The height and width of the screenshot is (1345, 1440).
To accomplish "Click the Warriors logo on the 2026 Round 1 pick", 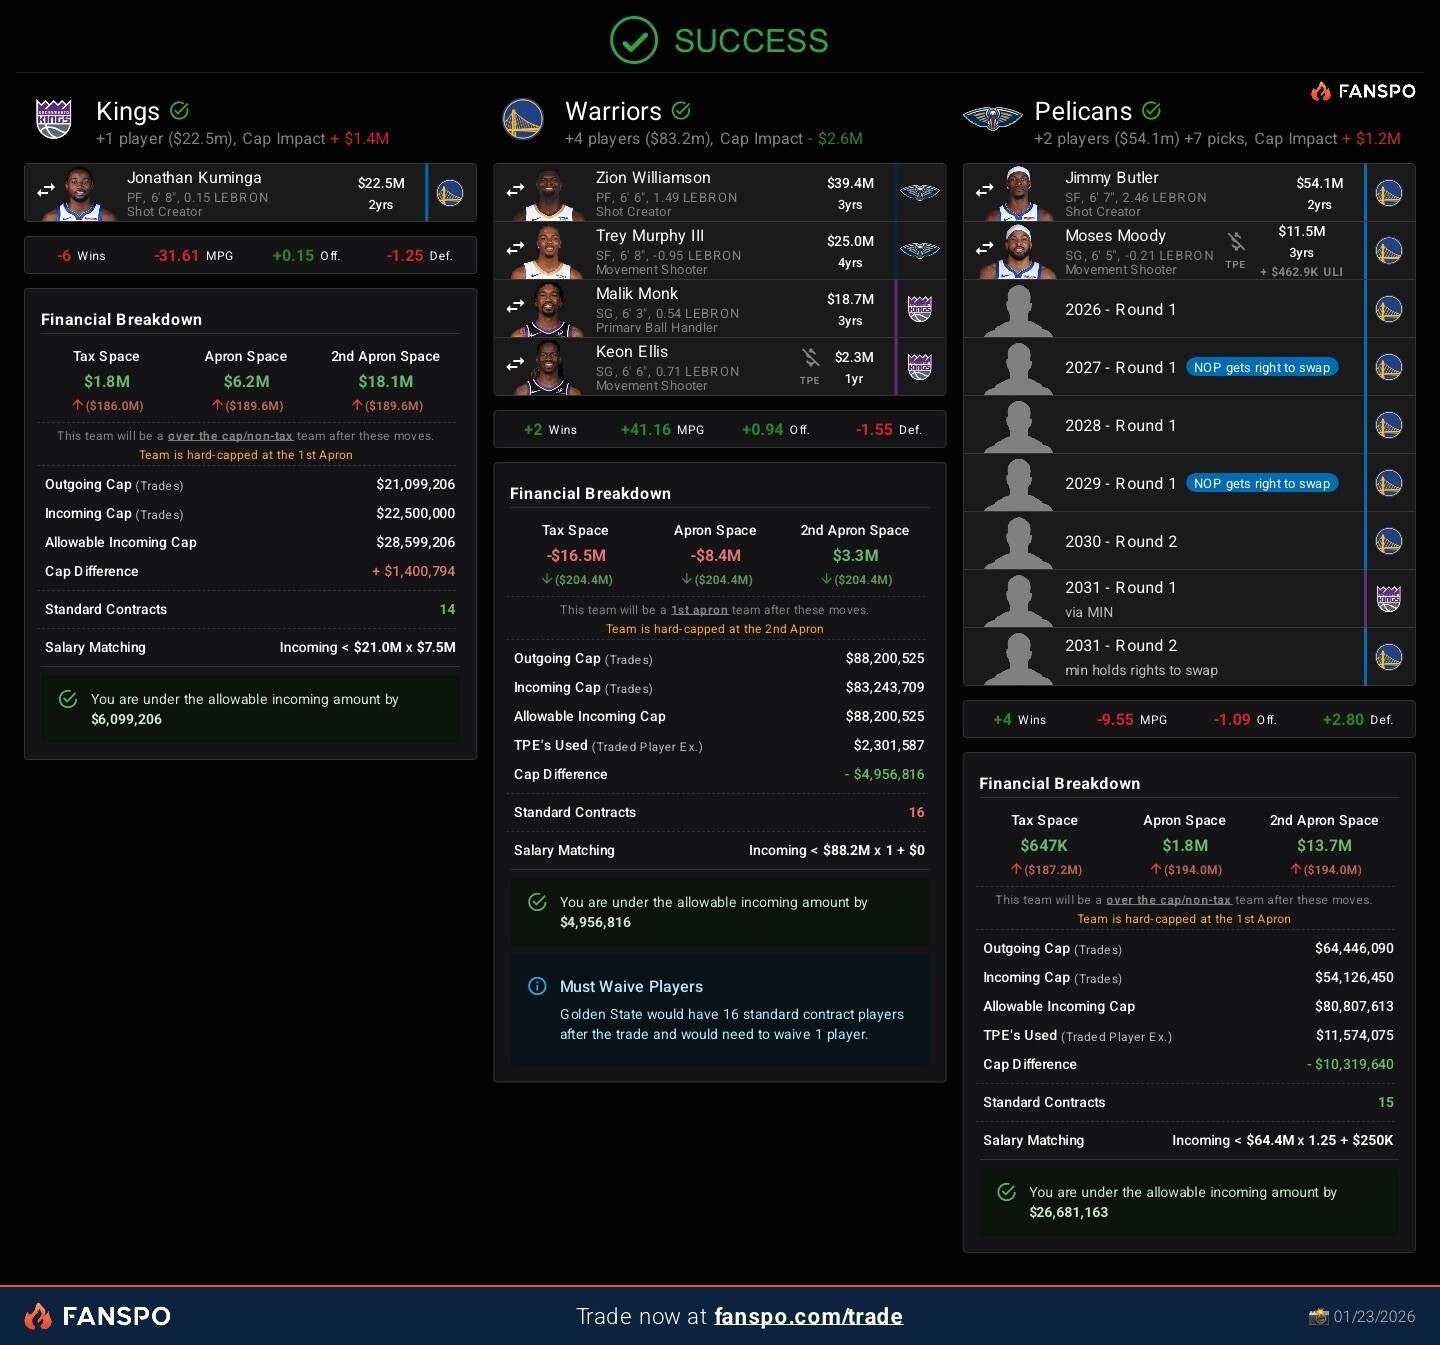I will [x=1388, y=309].
